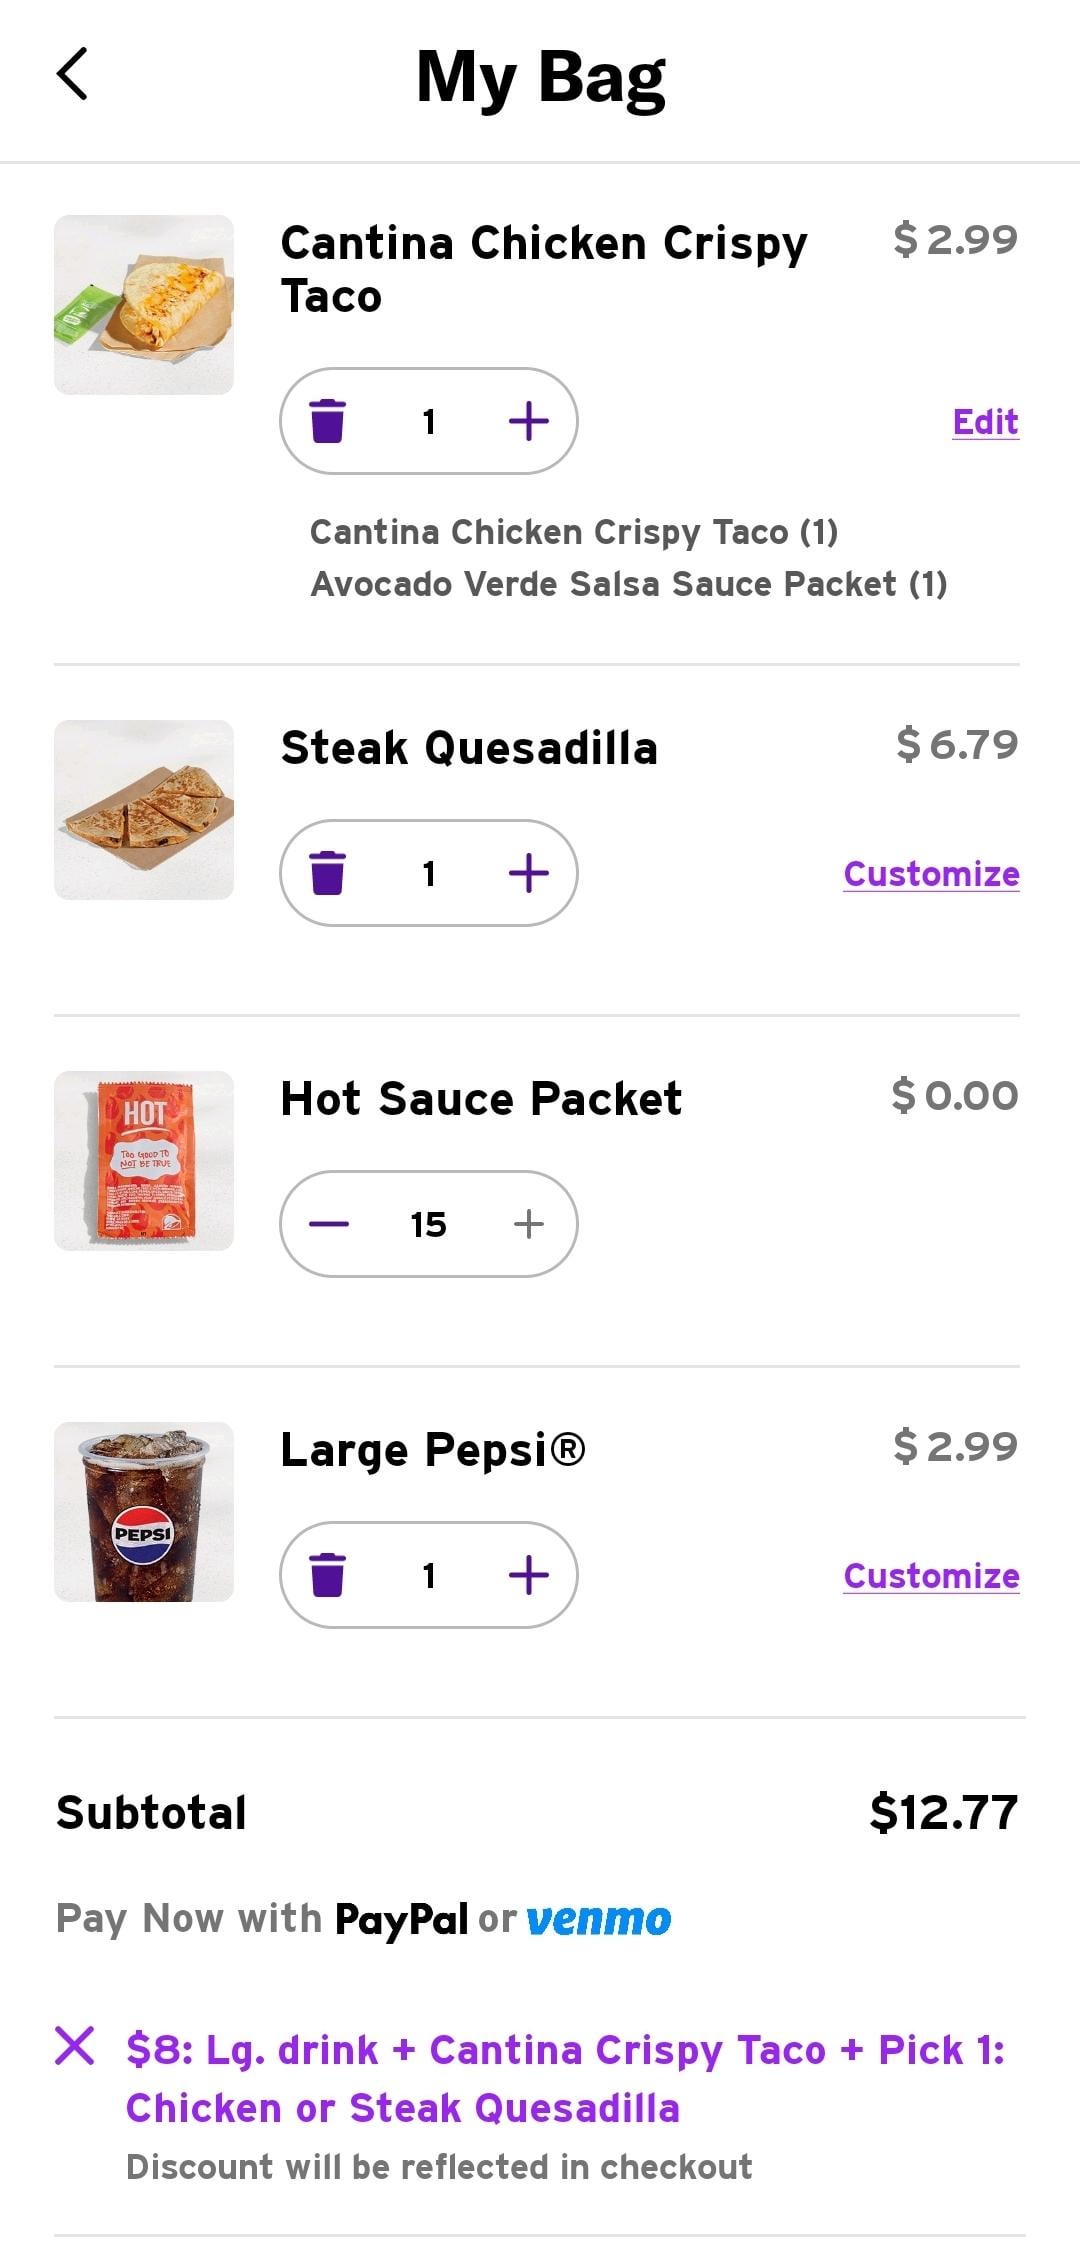Tap the Venmo logo
The width and height of the screenshot is (1080, 2248).
click(x=598, y=1919)
